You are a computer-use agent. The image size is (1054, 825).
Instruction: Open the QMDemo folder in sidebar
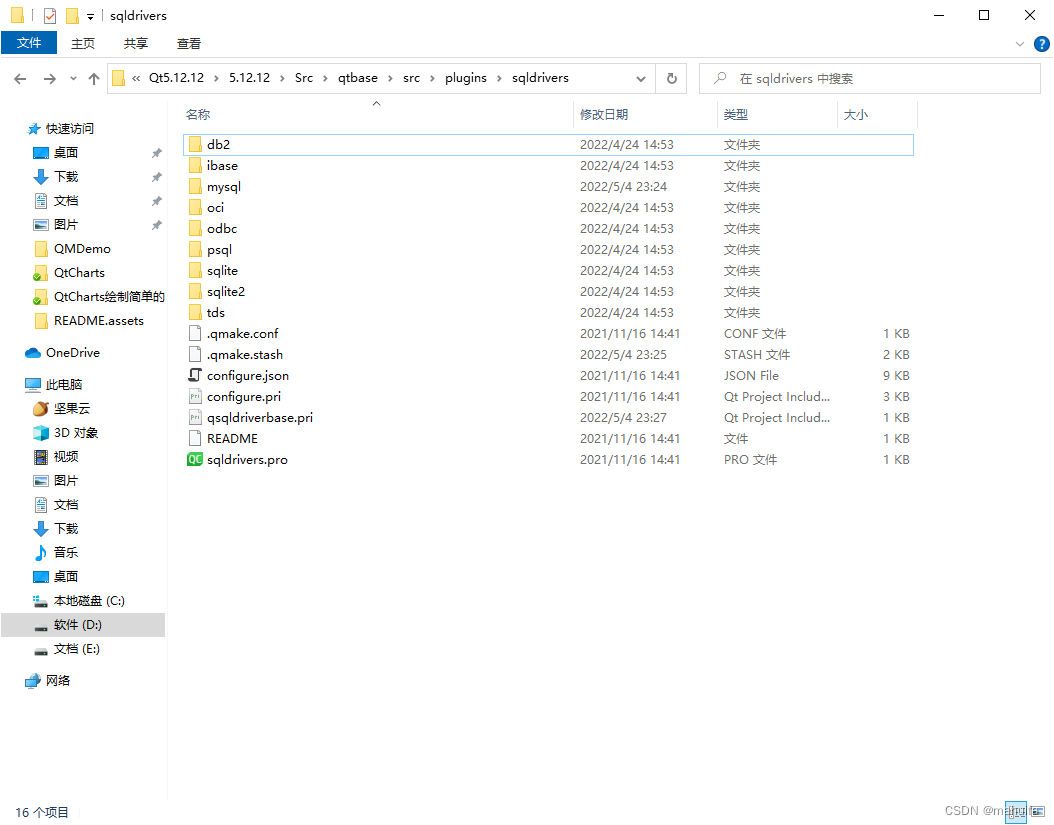point(82,249)
